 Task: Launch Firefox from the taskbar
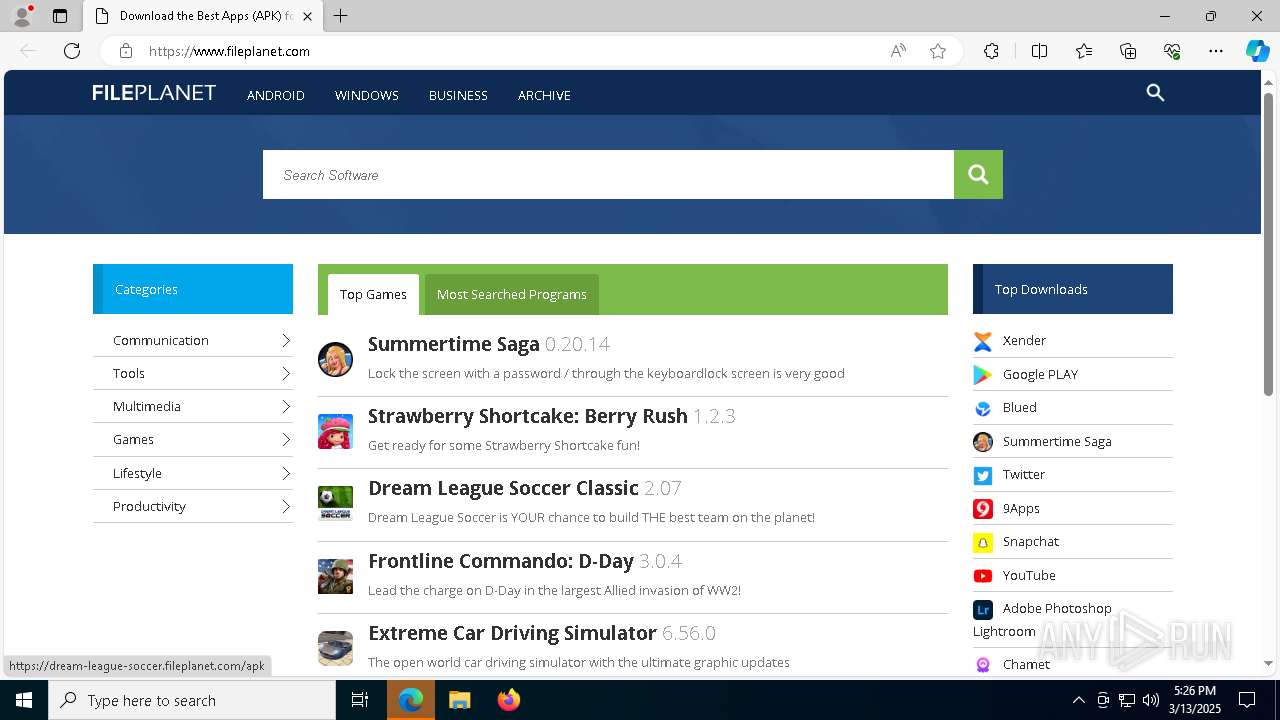pyautogui.click(x=508, y=700)
